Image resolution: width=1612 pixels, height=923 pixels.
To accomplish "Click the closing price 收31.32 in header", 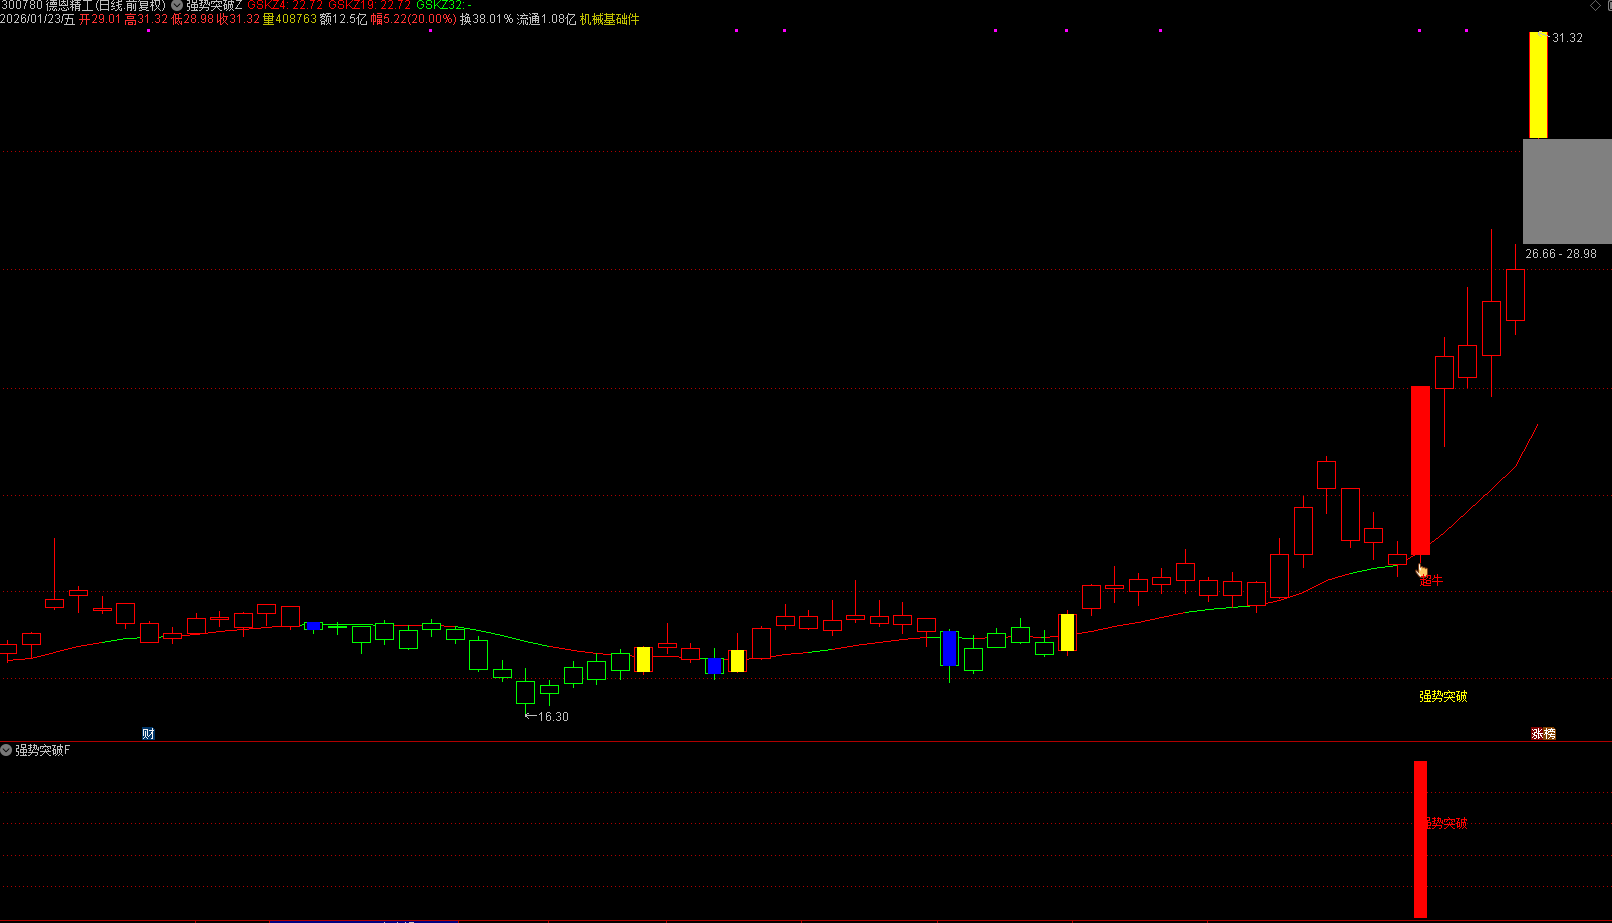I will [238, 19].
